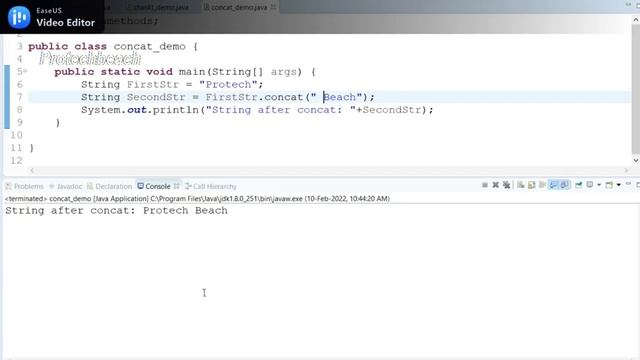Click the Remove Launch (single X) icon
The height and width of the screenshot is (360, 640).
coord(496,185)
